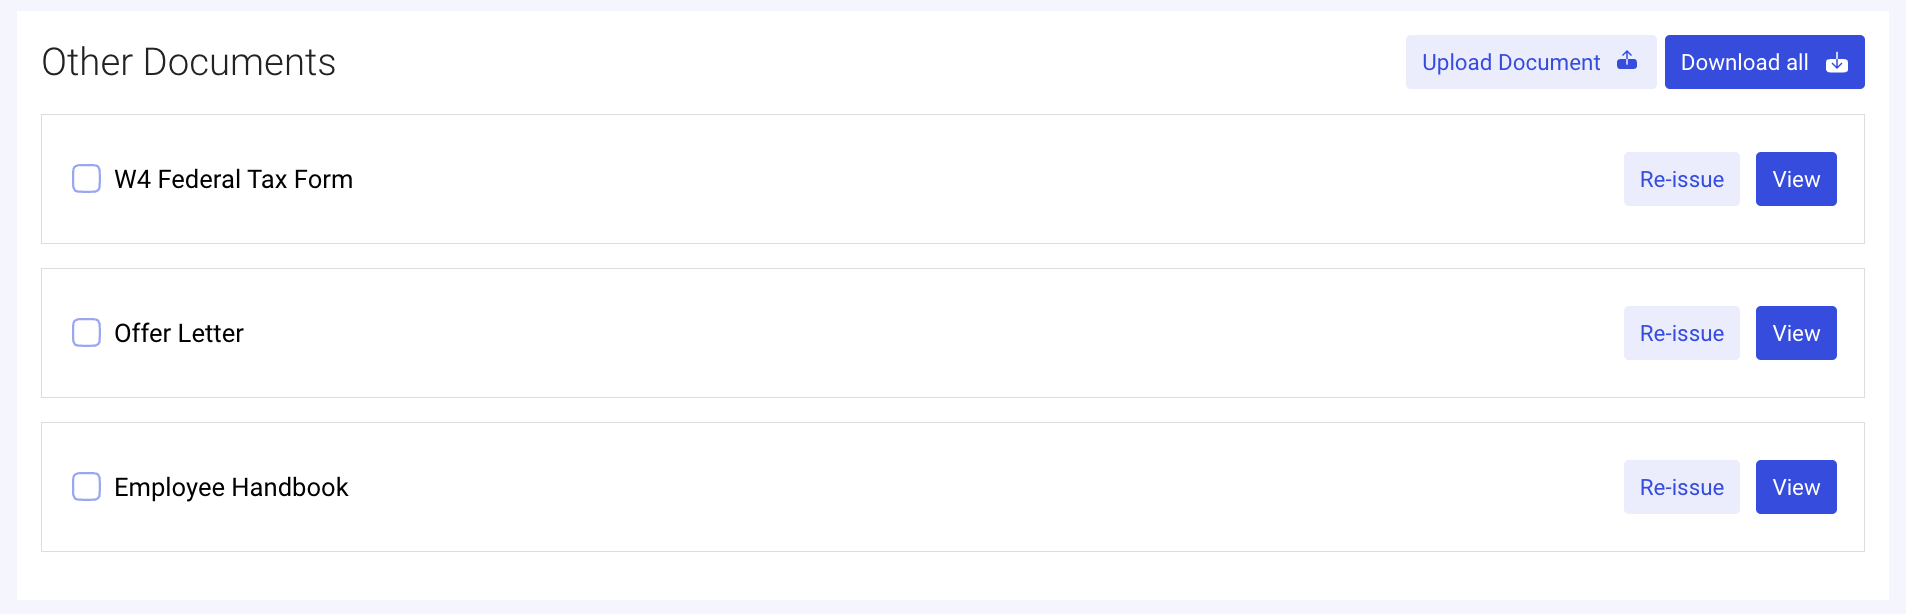Select the Offer Letter row
The height and width of the screenshot is (614, 1906).
(900, 332)
